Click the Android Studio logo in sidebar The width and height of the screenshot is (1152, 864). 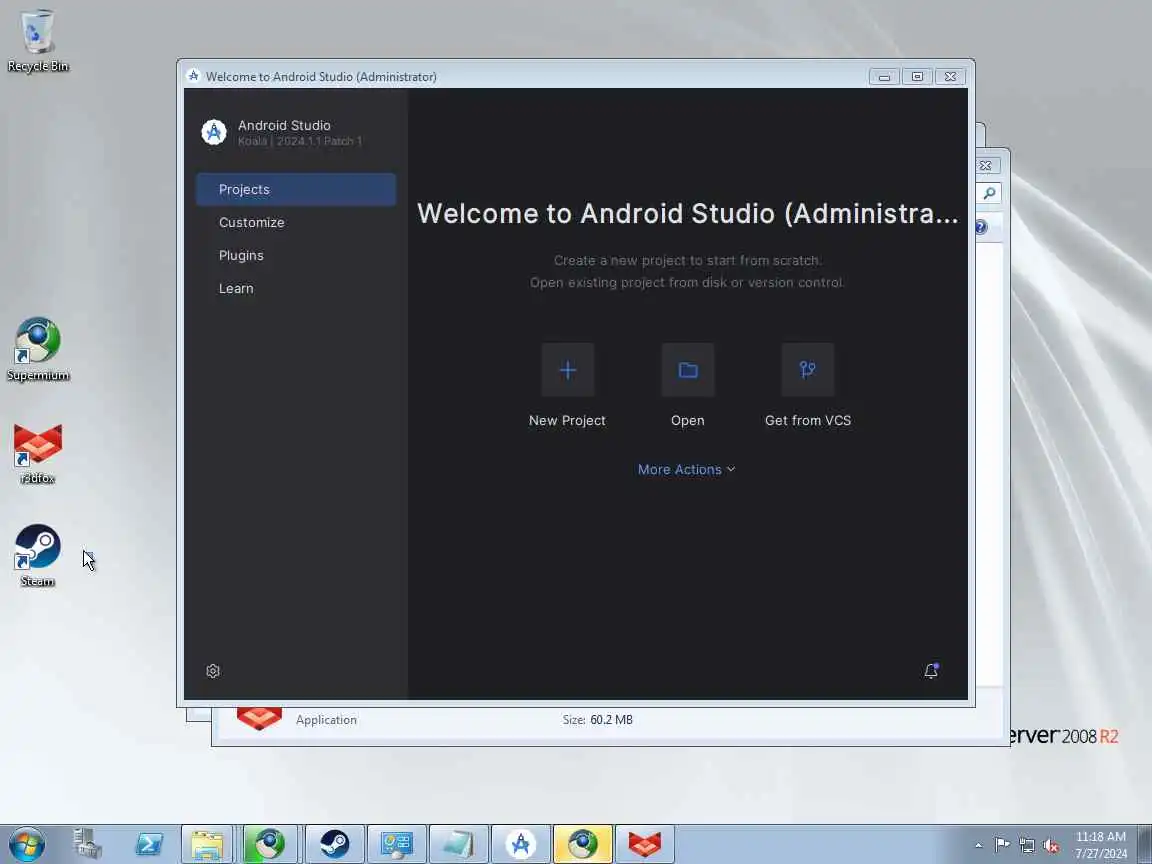tap(214, 132)
